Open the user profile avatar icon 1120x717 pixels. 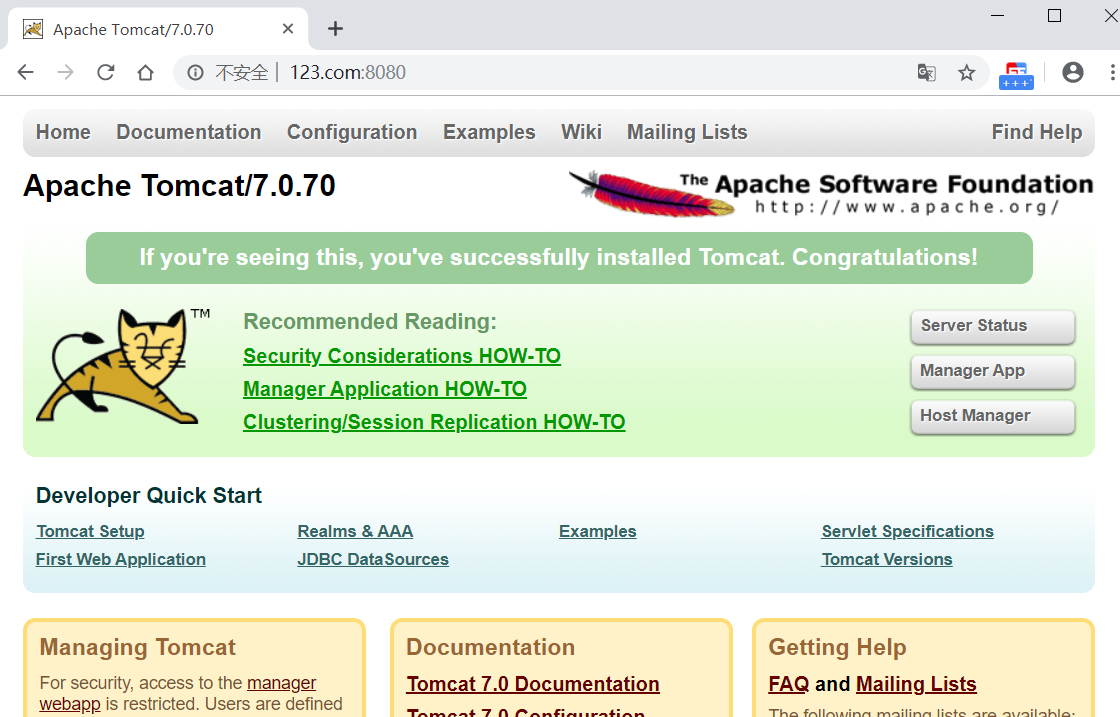(1073, 72)
